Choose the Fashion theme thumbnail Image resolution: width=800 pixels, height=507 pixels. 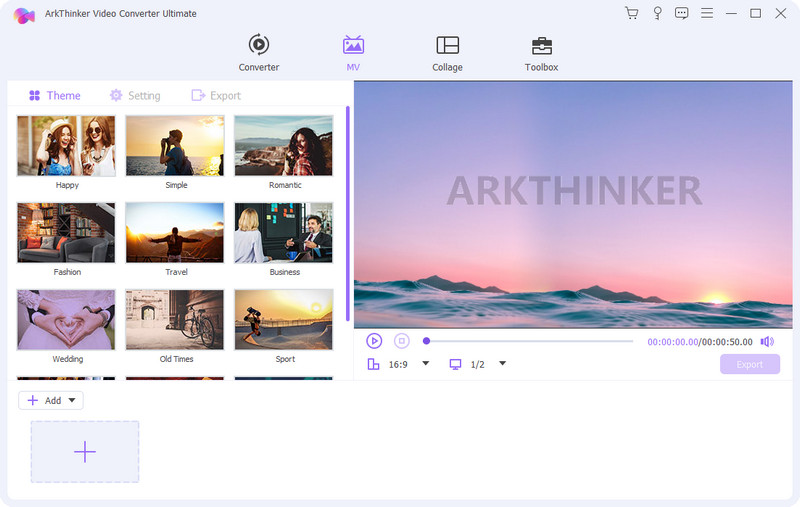click(66, 233)
